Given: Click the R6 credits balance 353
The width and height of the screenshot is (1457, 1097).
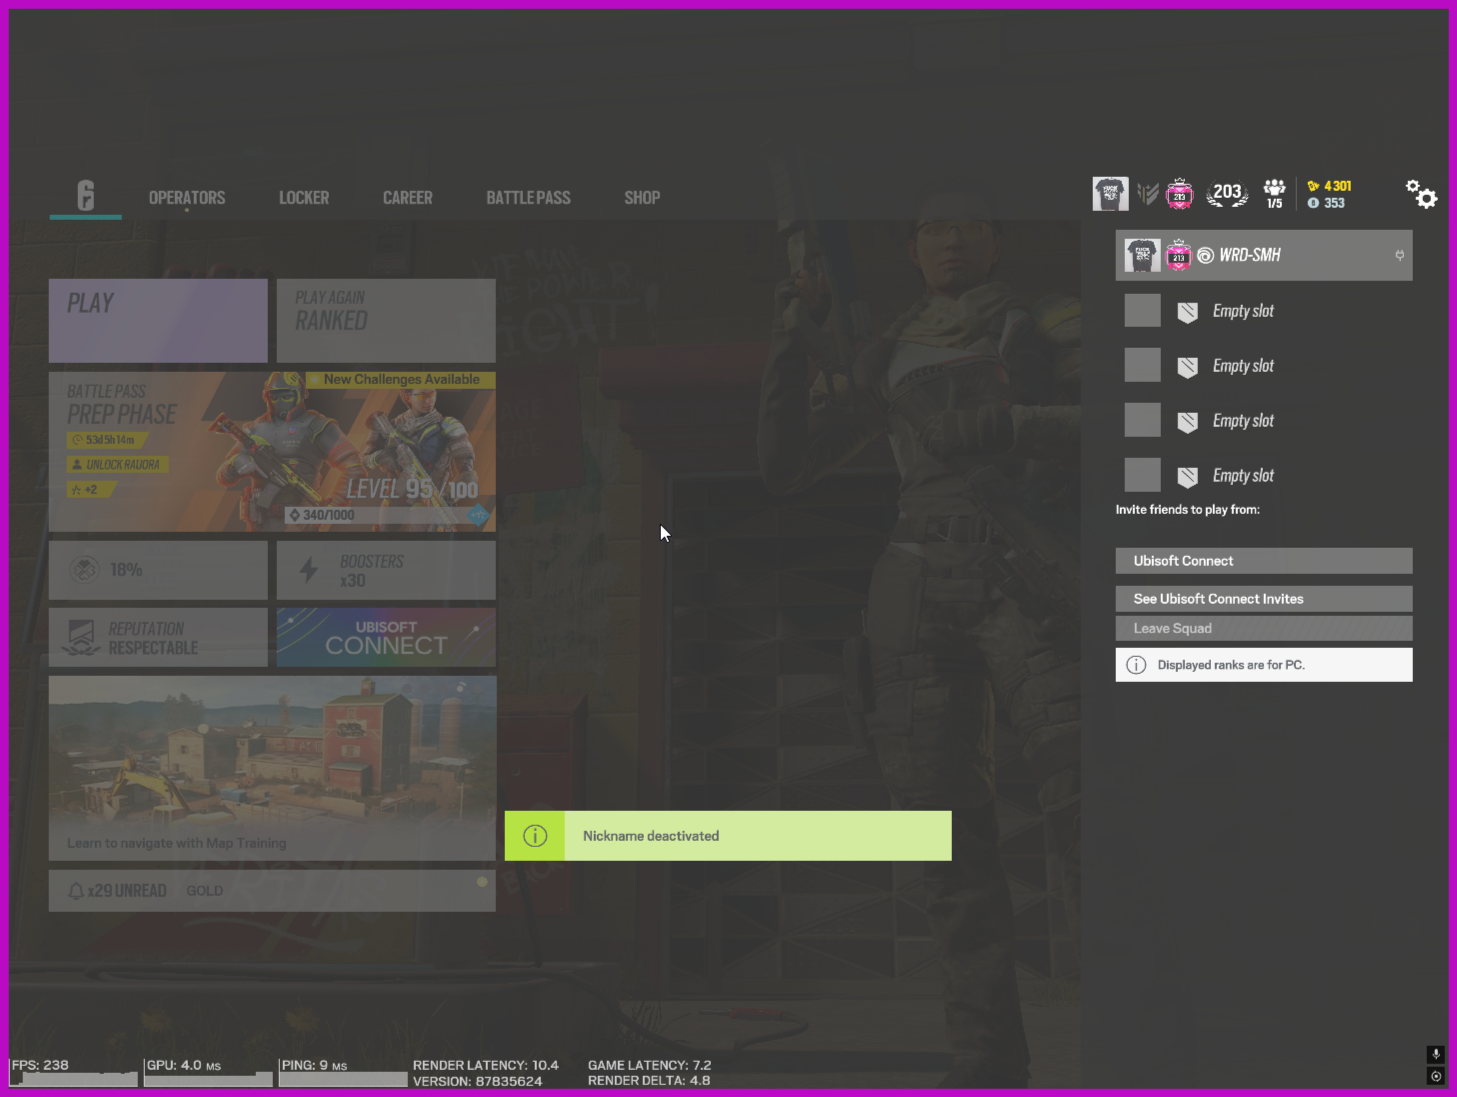Looking at the screenshot, I should [x=1326, y=203].
